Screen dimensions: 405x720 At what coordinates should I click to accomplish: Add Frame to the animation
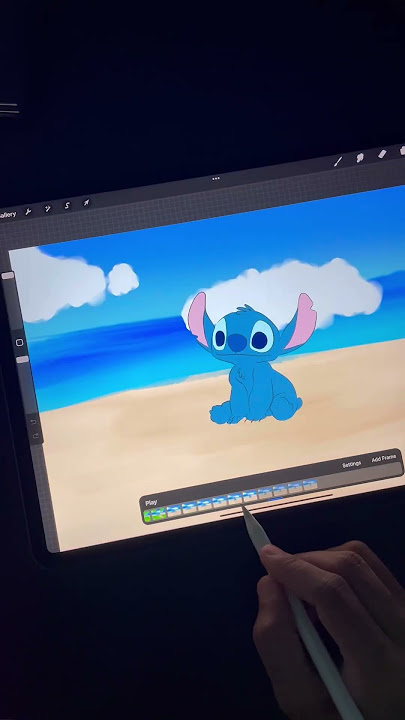pyautogui.click(x=383, y=458)
